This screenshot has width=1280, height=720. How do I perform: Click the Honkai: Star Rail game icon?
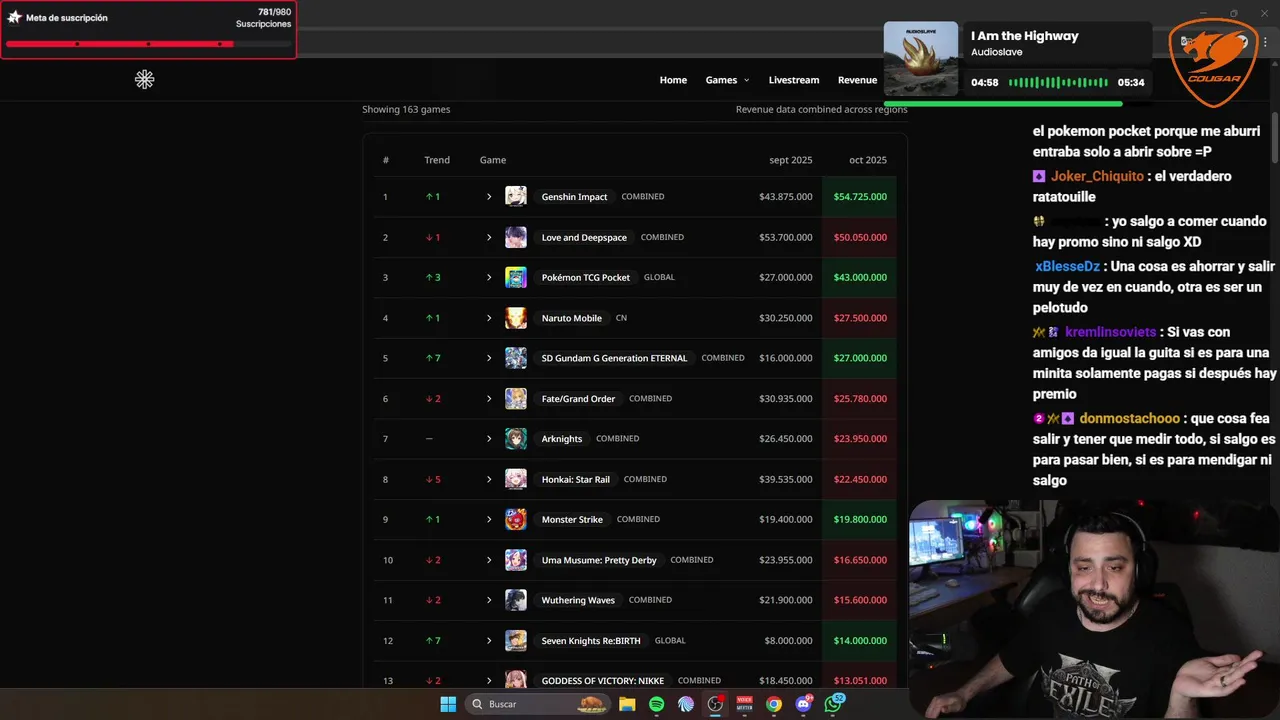click(x=516, y=479)
